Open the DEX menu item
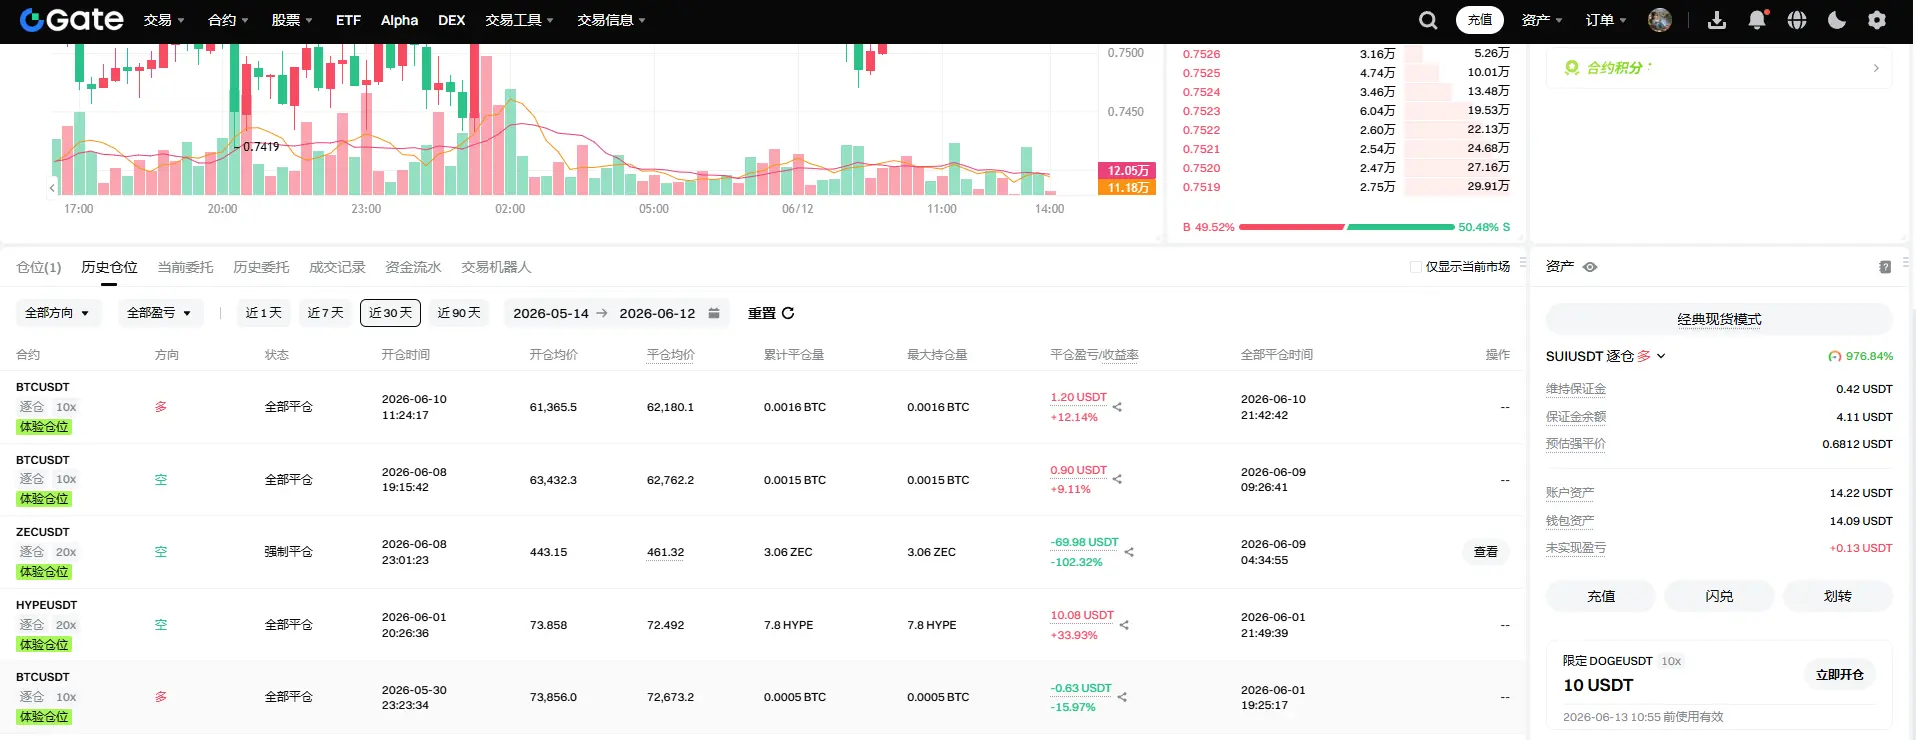Viewport: 1916px width, 740px height. [452, 20]
